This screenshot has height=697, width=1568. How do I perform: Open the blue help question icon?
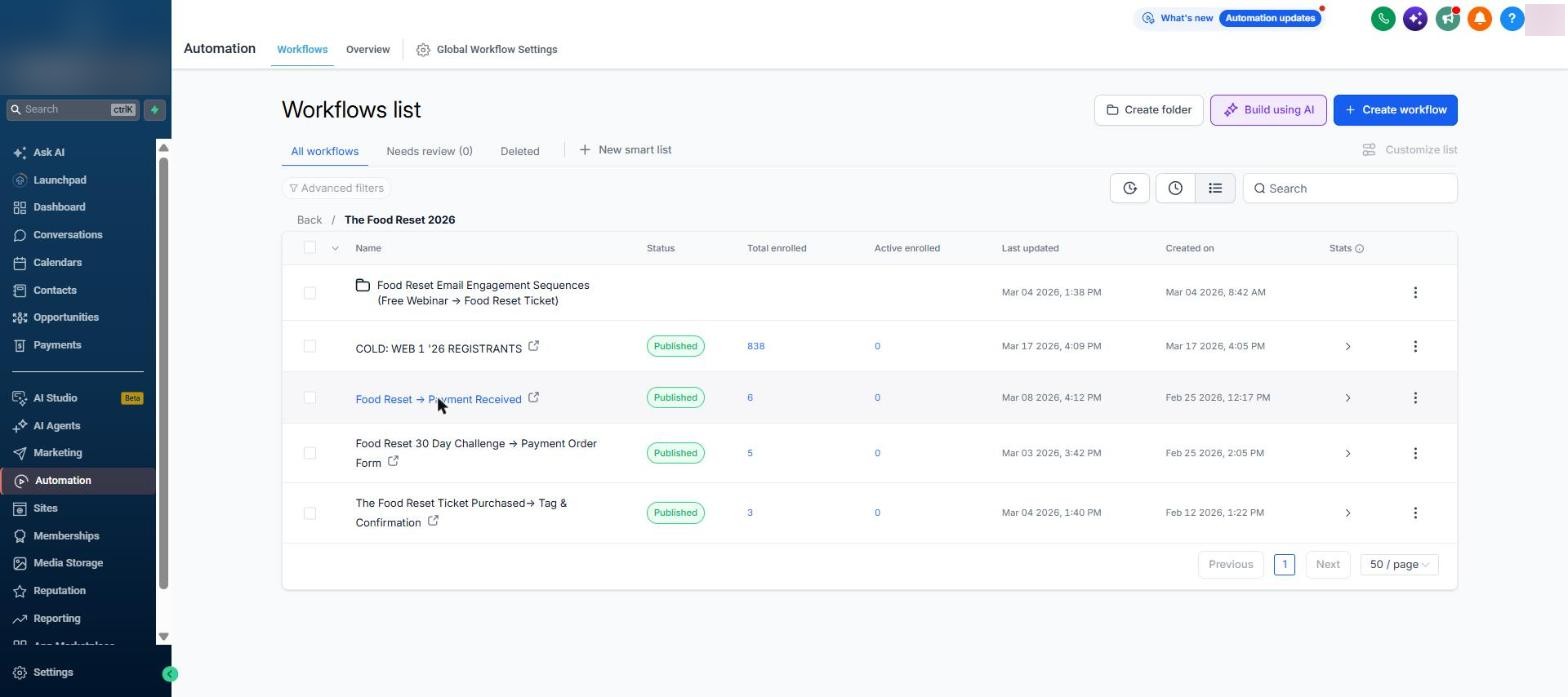tap(1512, 18)
